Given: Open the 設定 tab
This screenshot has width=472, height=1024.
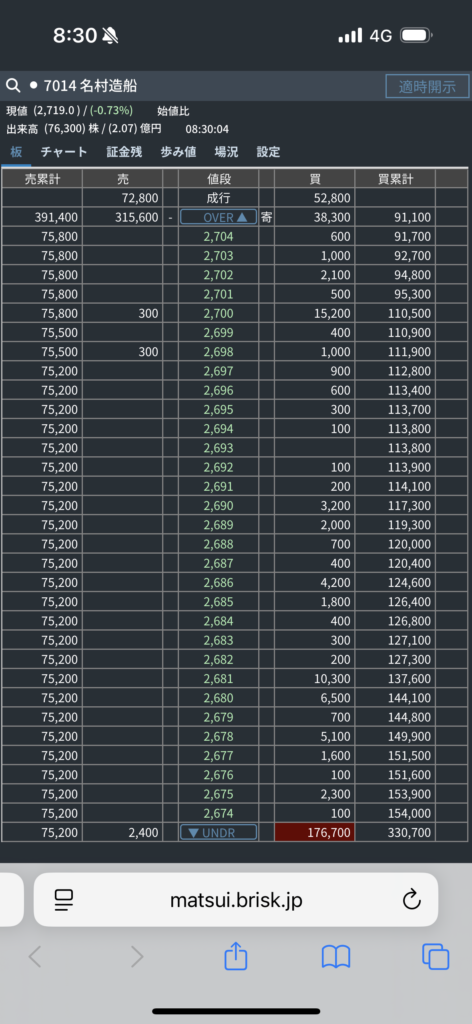Looking at the screenshot, I should coord(268,152).
